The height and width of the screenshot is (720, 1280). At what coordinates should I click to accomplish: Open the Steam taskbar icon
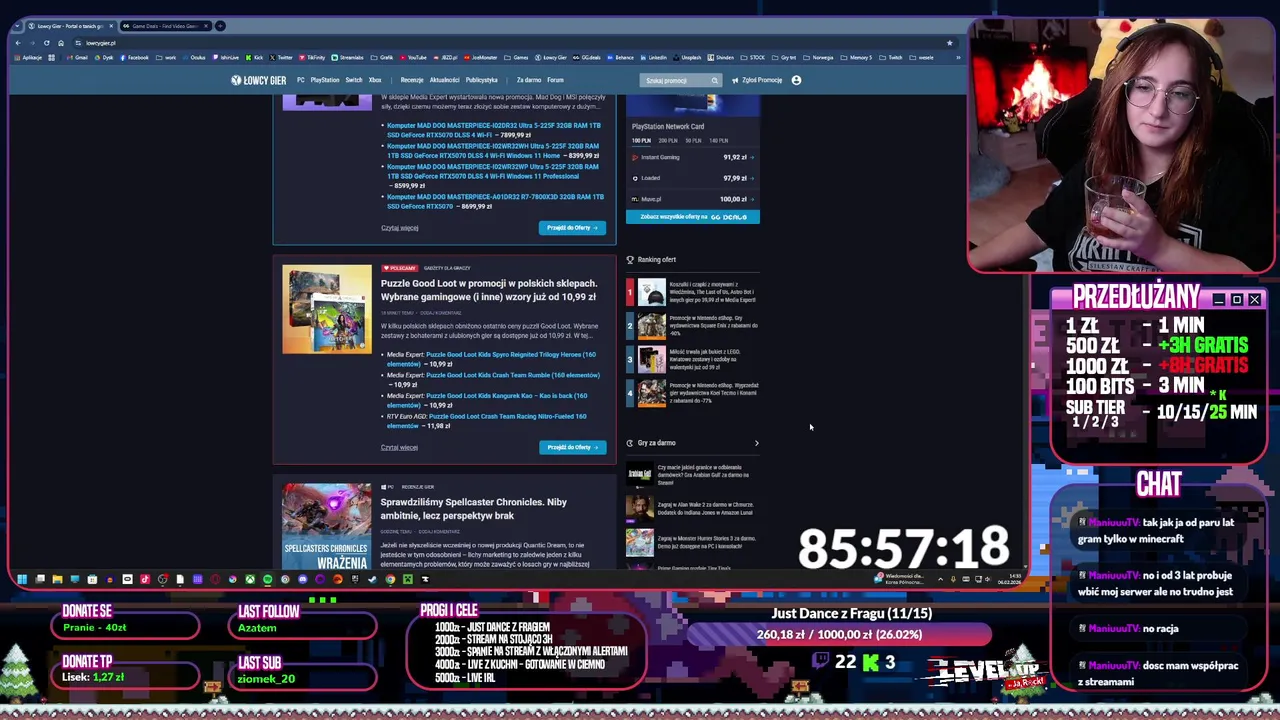pos(372,579)
